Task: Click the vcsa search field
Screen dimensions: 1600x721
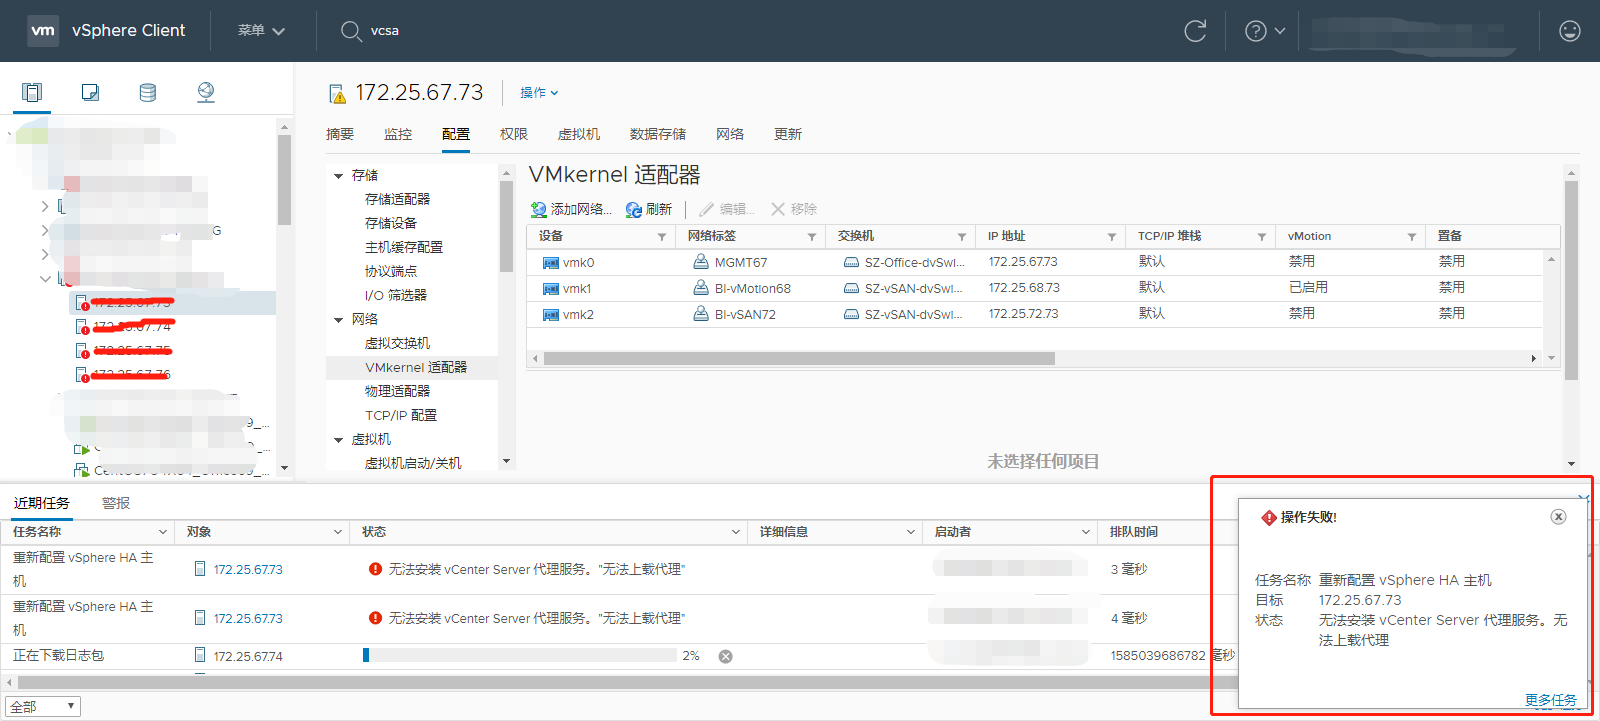Action: pos(385,31)
